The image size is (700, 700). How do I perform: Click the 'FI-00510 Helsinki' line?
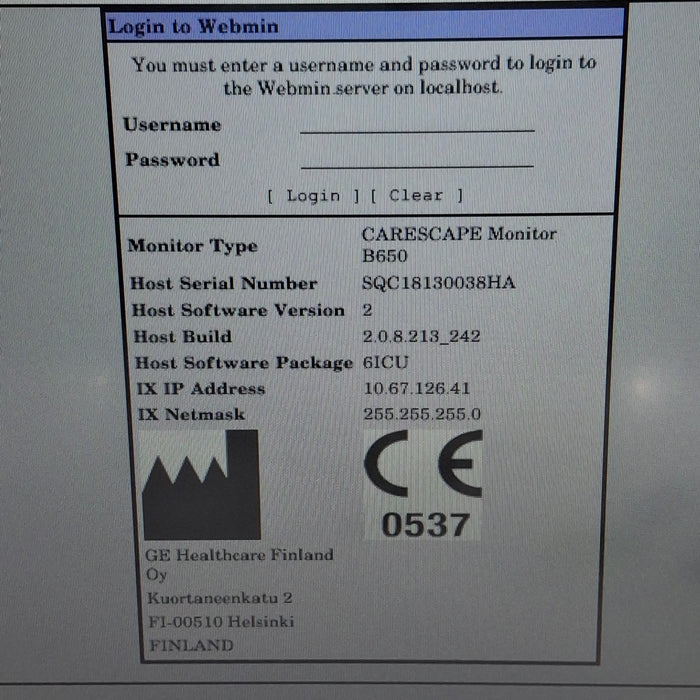[x=221, y=621]
